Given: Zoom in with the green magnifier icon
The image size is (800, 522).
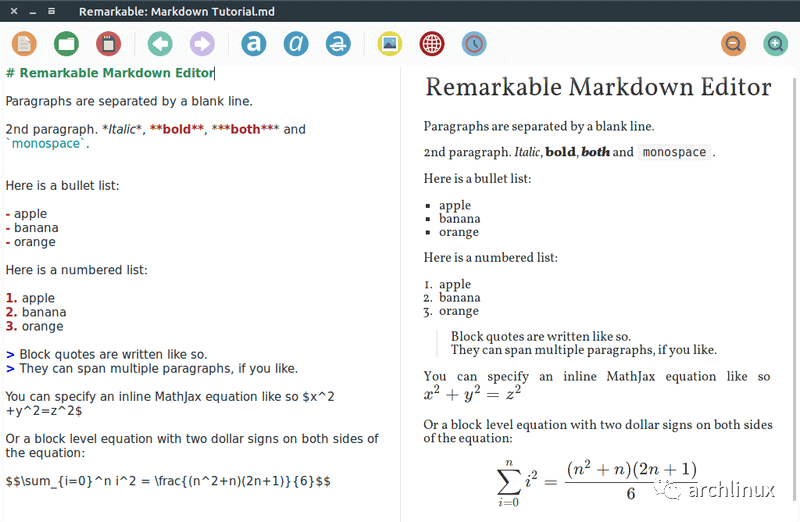Looking at the screenshot, I should point(776,44).
